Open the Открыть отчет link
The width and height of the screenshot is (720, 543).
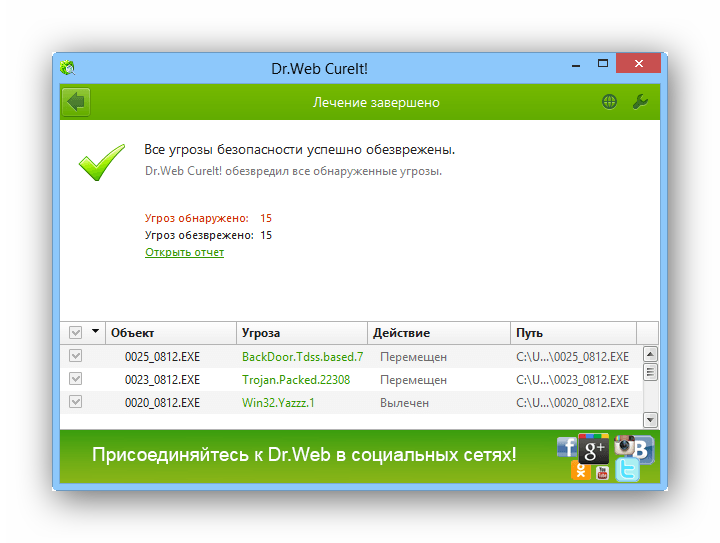pos(185,252)
